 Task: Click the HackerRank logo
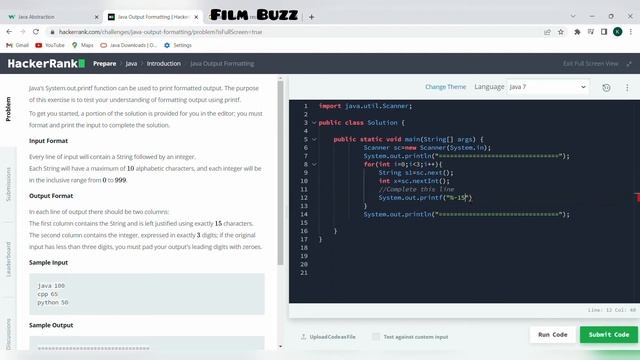click(x=46, y=63)
